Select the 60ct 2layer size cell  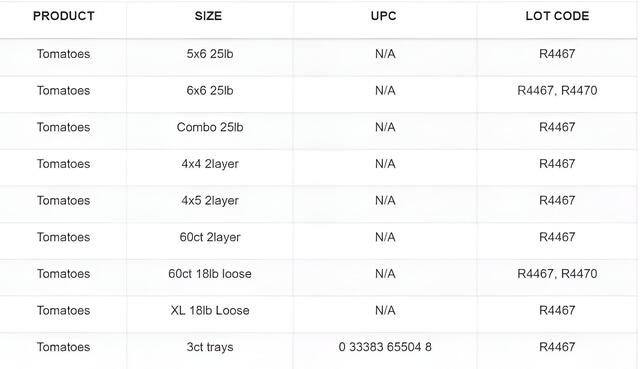pyautogui.click(x=210, y=238)
